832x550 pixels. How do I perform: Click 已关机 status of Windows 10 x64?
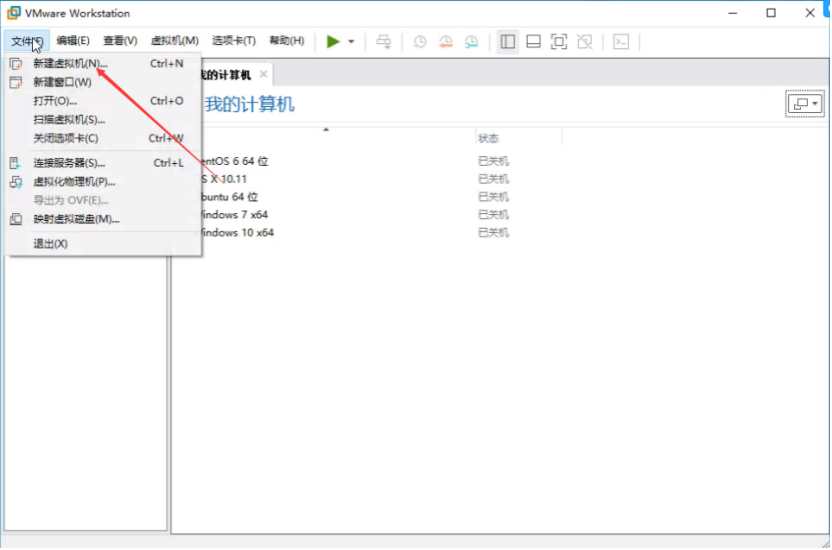coord(493,233)
